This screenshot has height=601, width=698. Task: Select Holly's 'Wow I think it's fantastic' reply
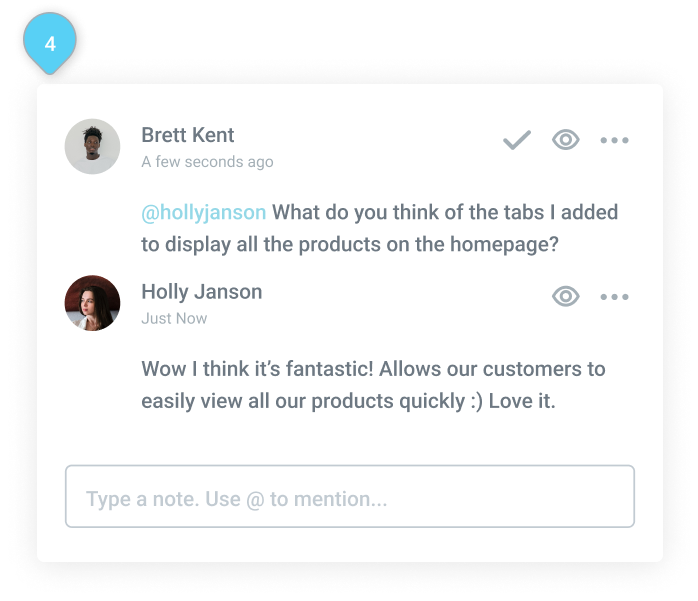coord(373,385)
